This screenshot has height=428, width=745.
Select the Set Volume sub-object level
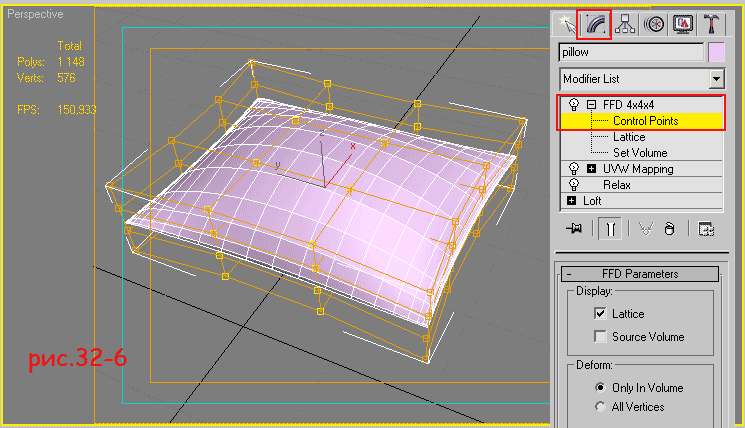pos(640,153)
